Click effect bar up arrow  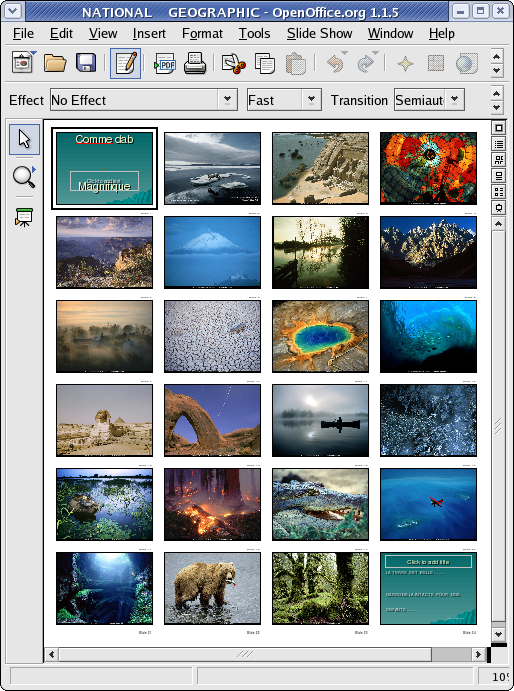tap(497, 93)
